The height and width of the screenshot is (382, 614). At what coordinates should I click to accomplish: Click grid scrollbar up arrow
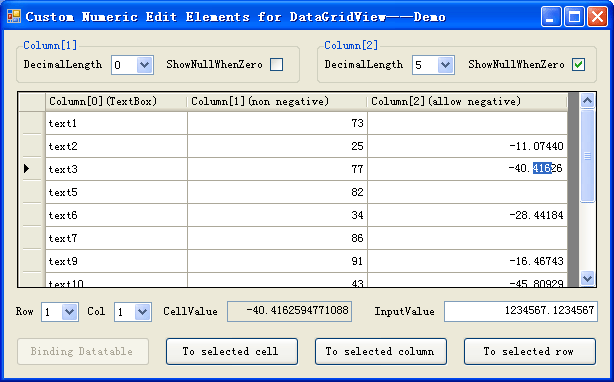(587, 101)
